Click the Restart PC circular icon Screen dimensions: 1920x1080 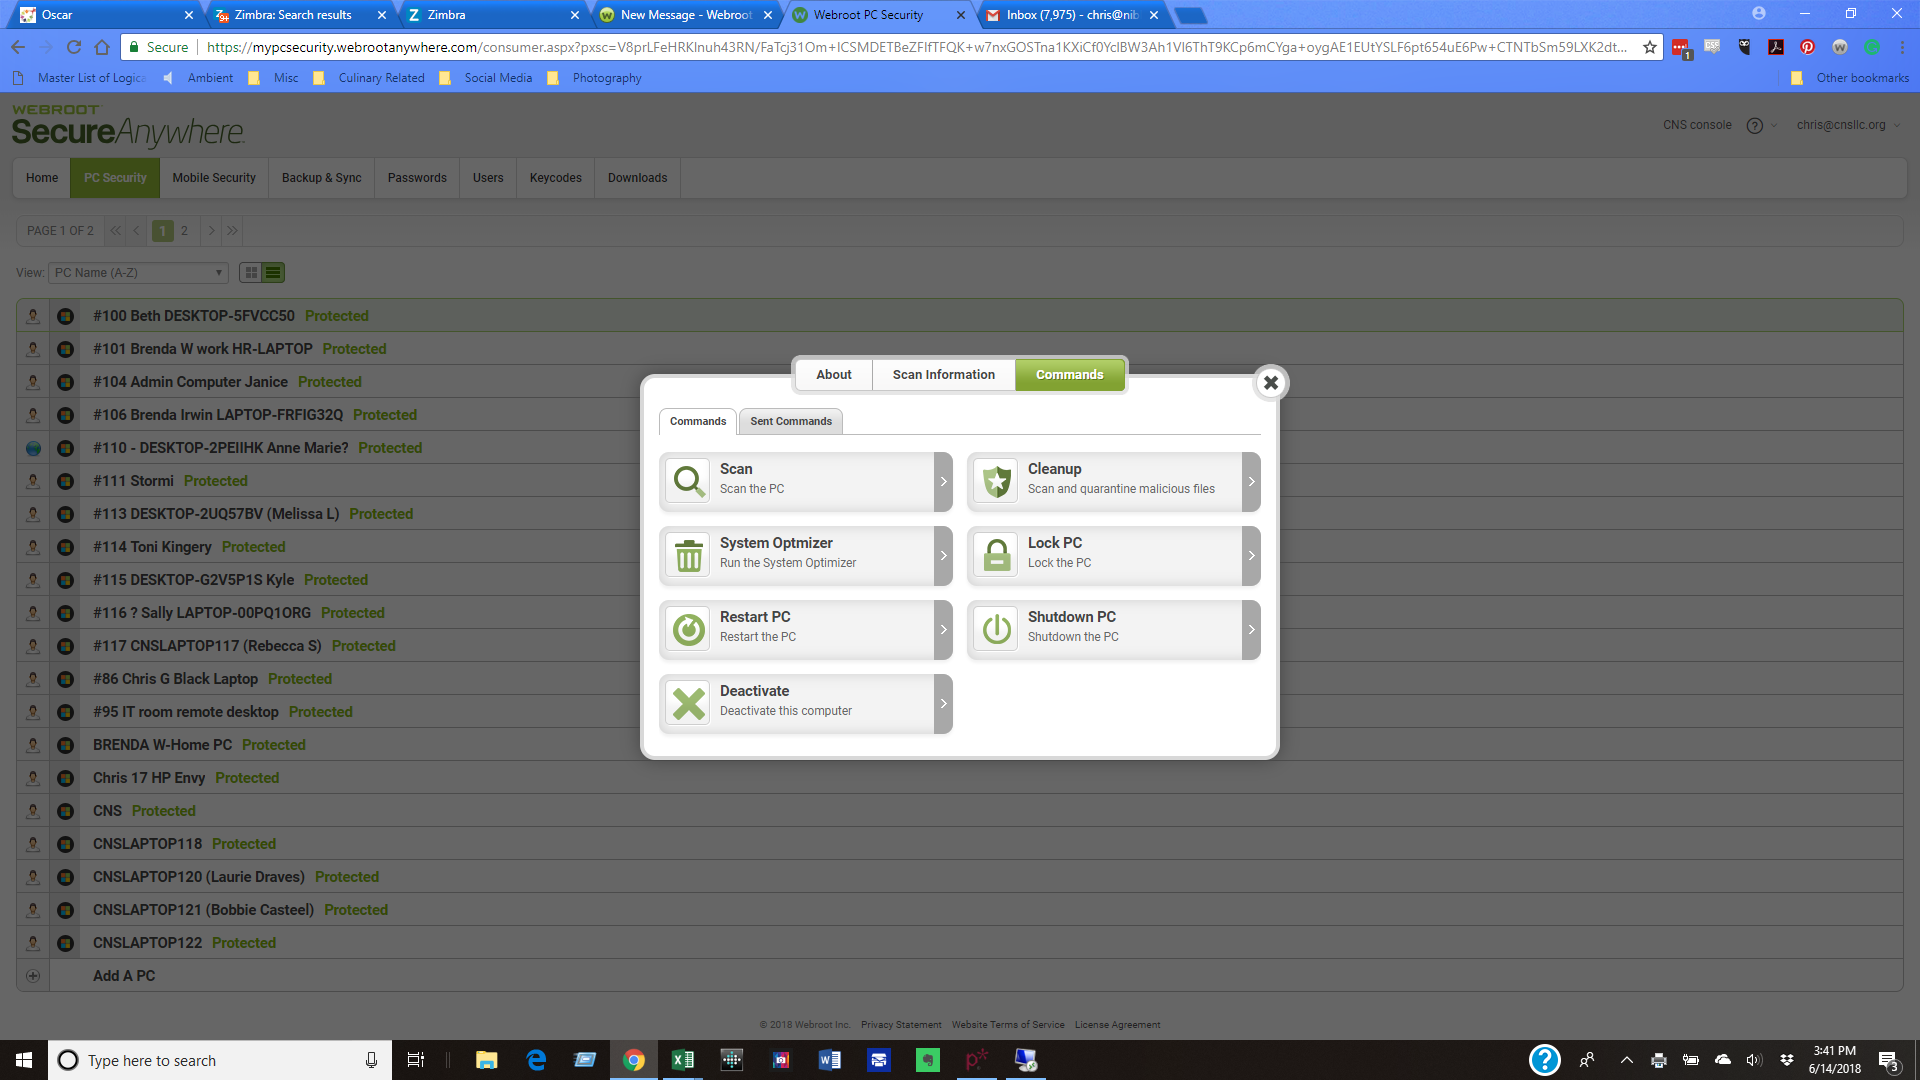pos(689,630)
